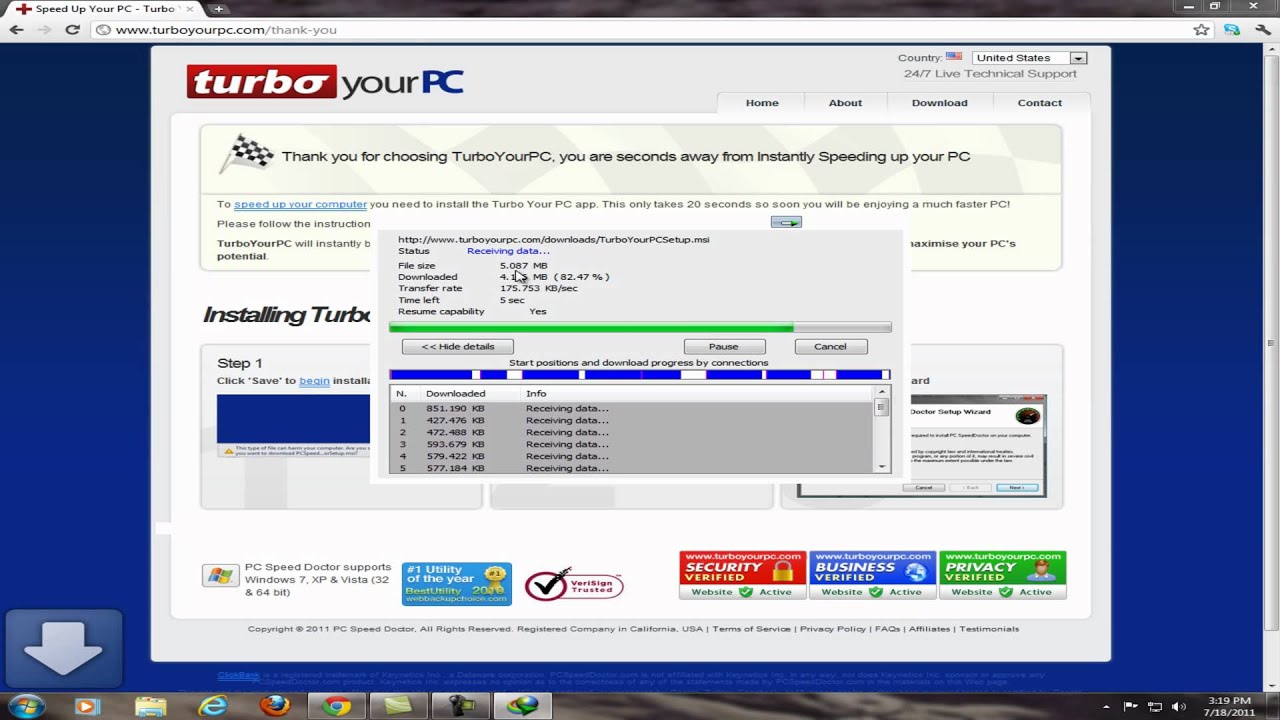Open the Download navigation tab
The image size is (1280, 720).
[939, 103]
